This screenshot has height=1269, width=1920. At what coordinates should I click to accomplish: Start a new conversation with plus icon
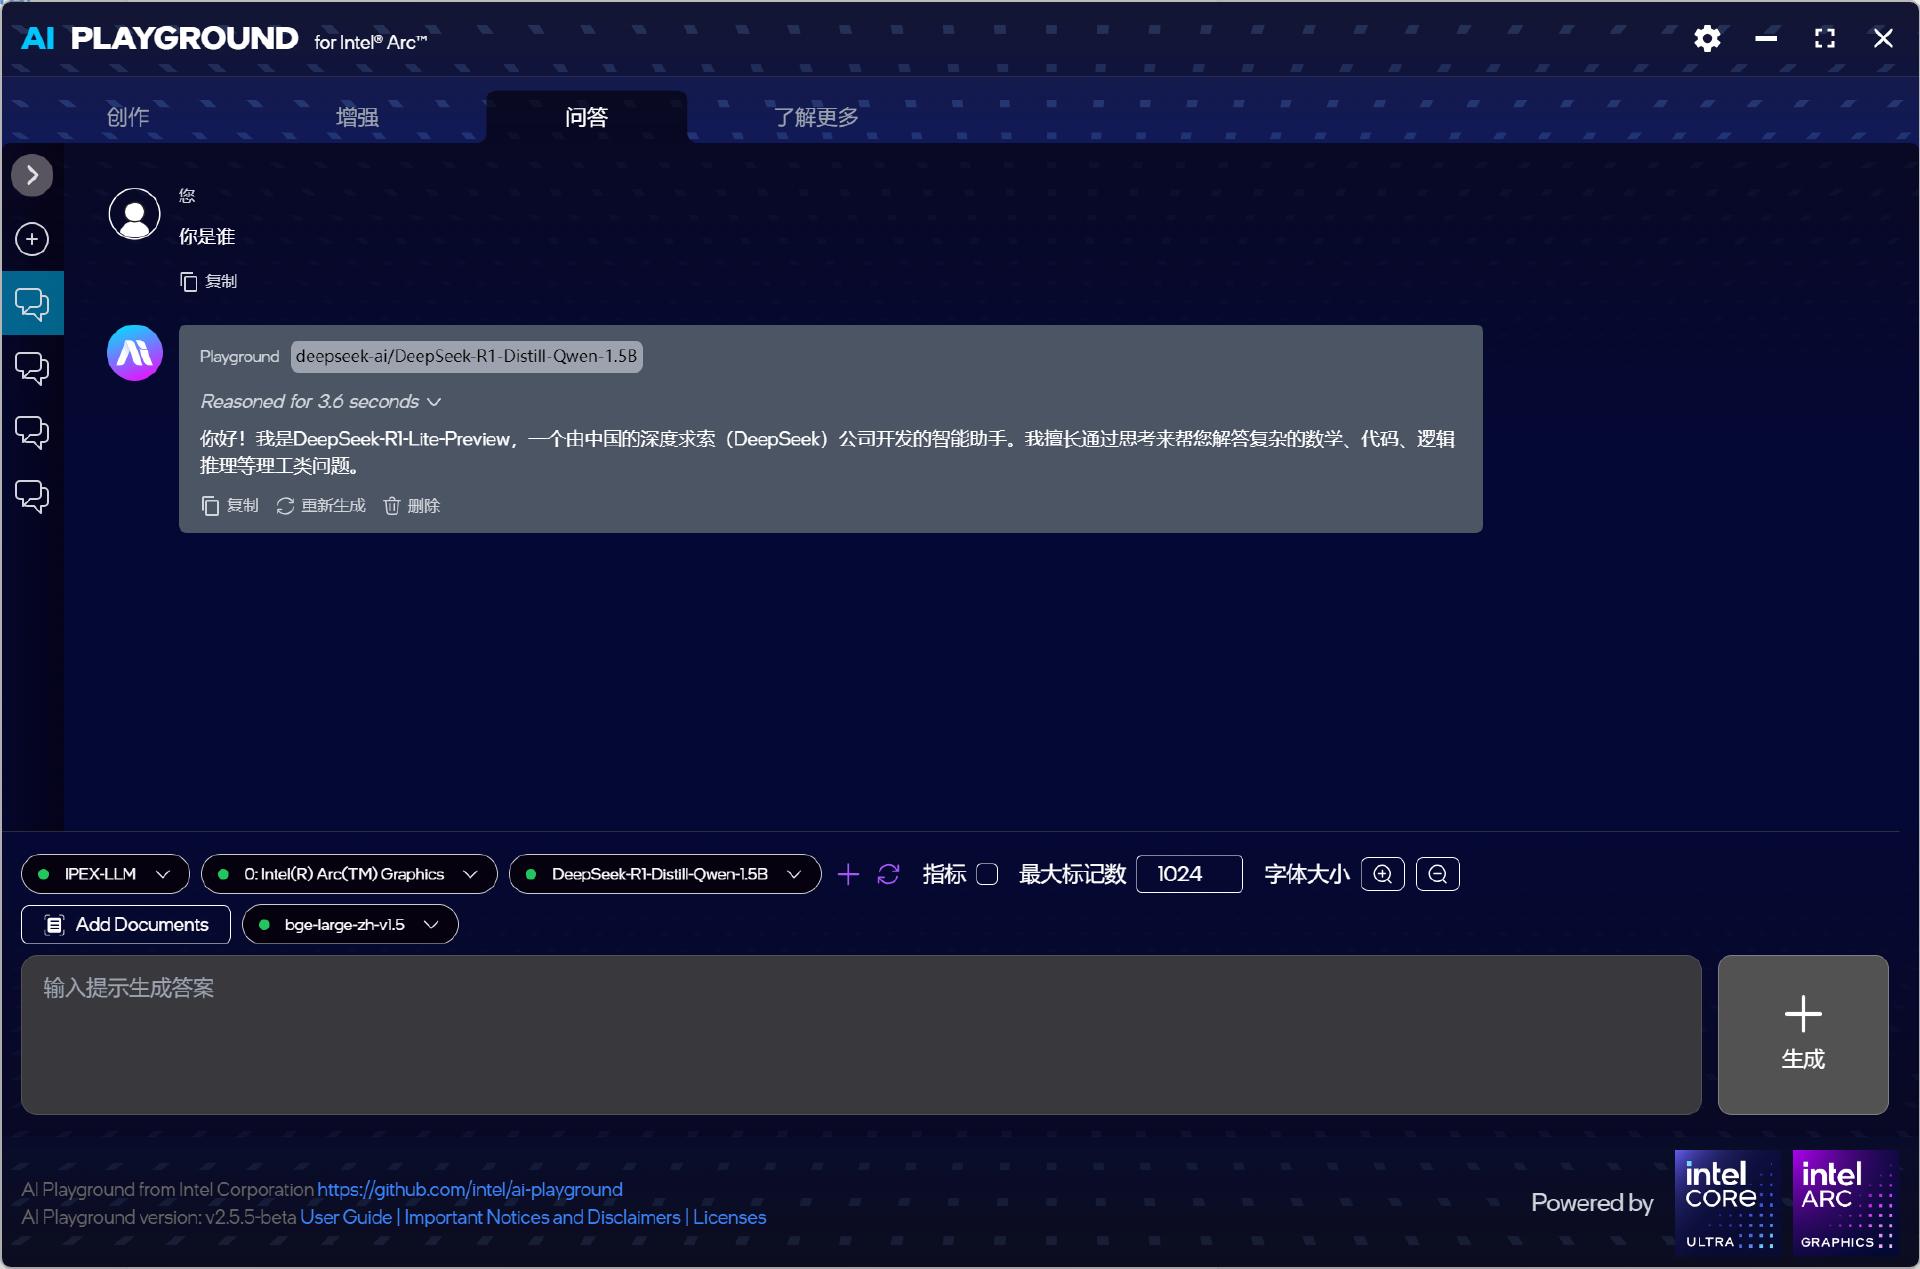click(32, 239)
